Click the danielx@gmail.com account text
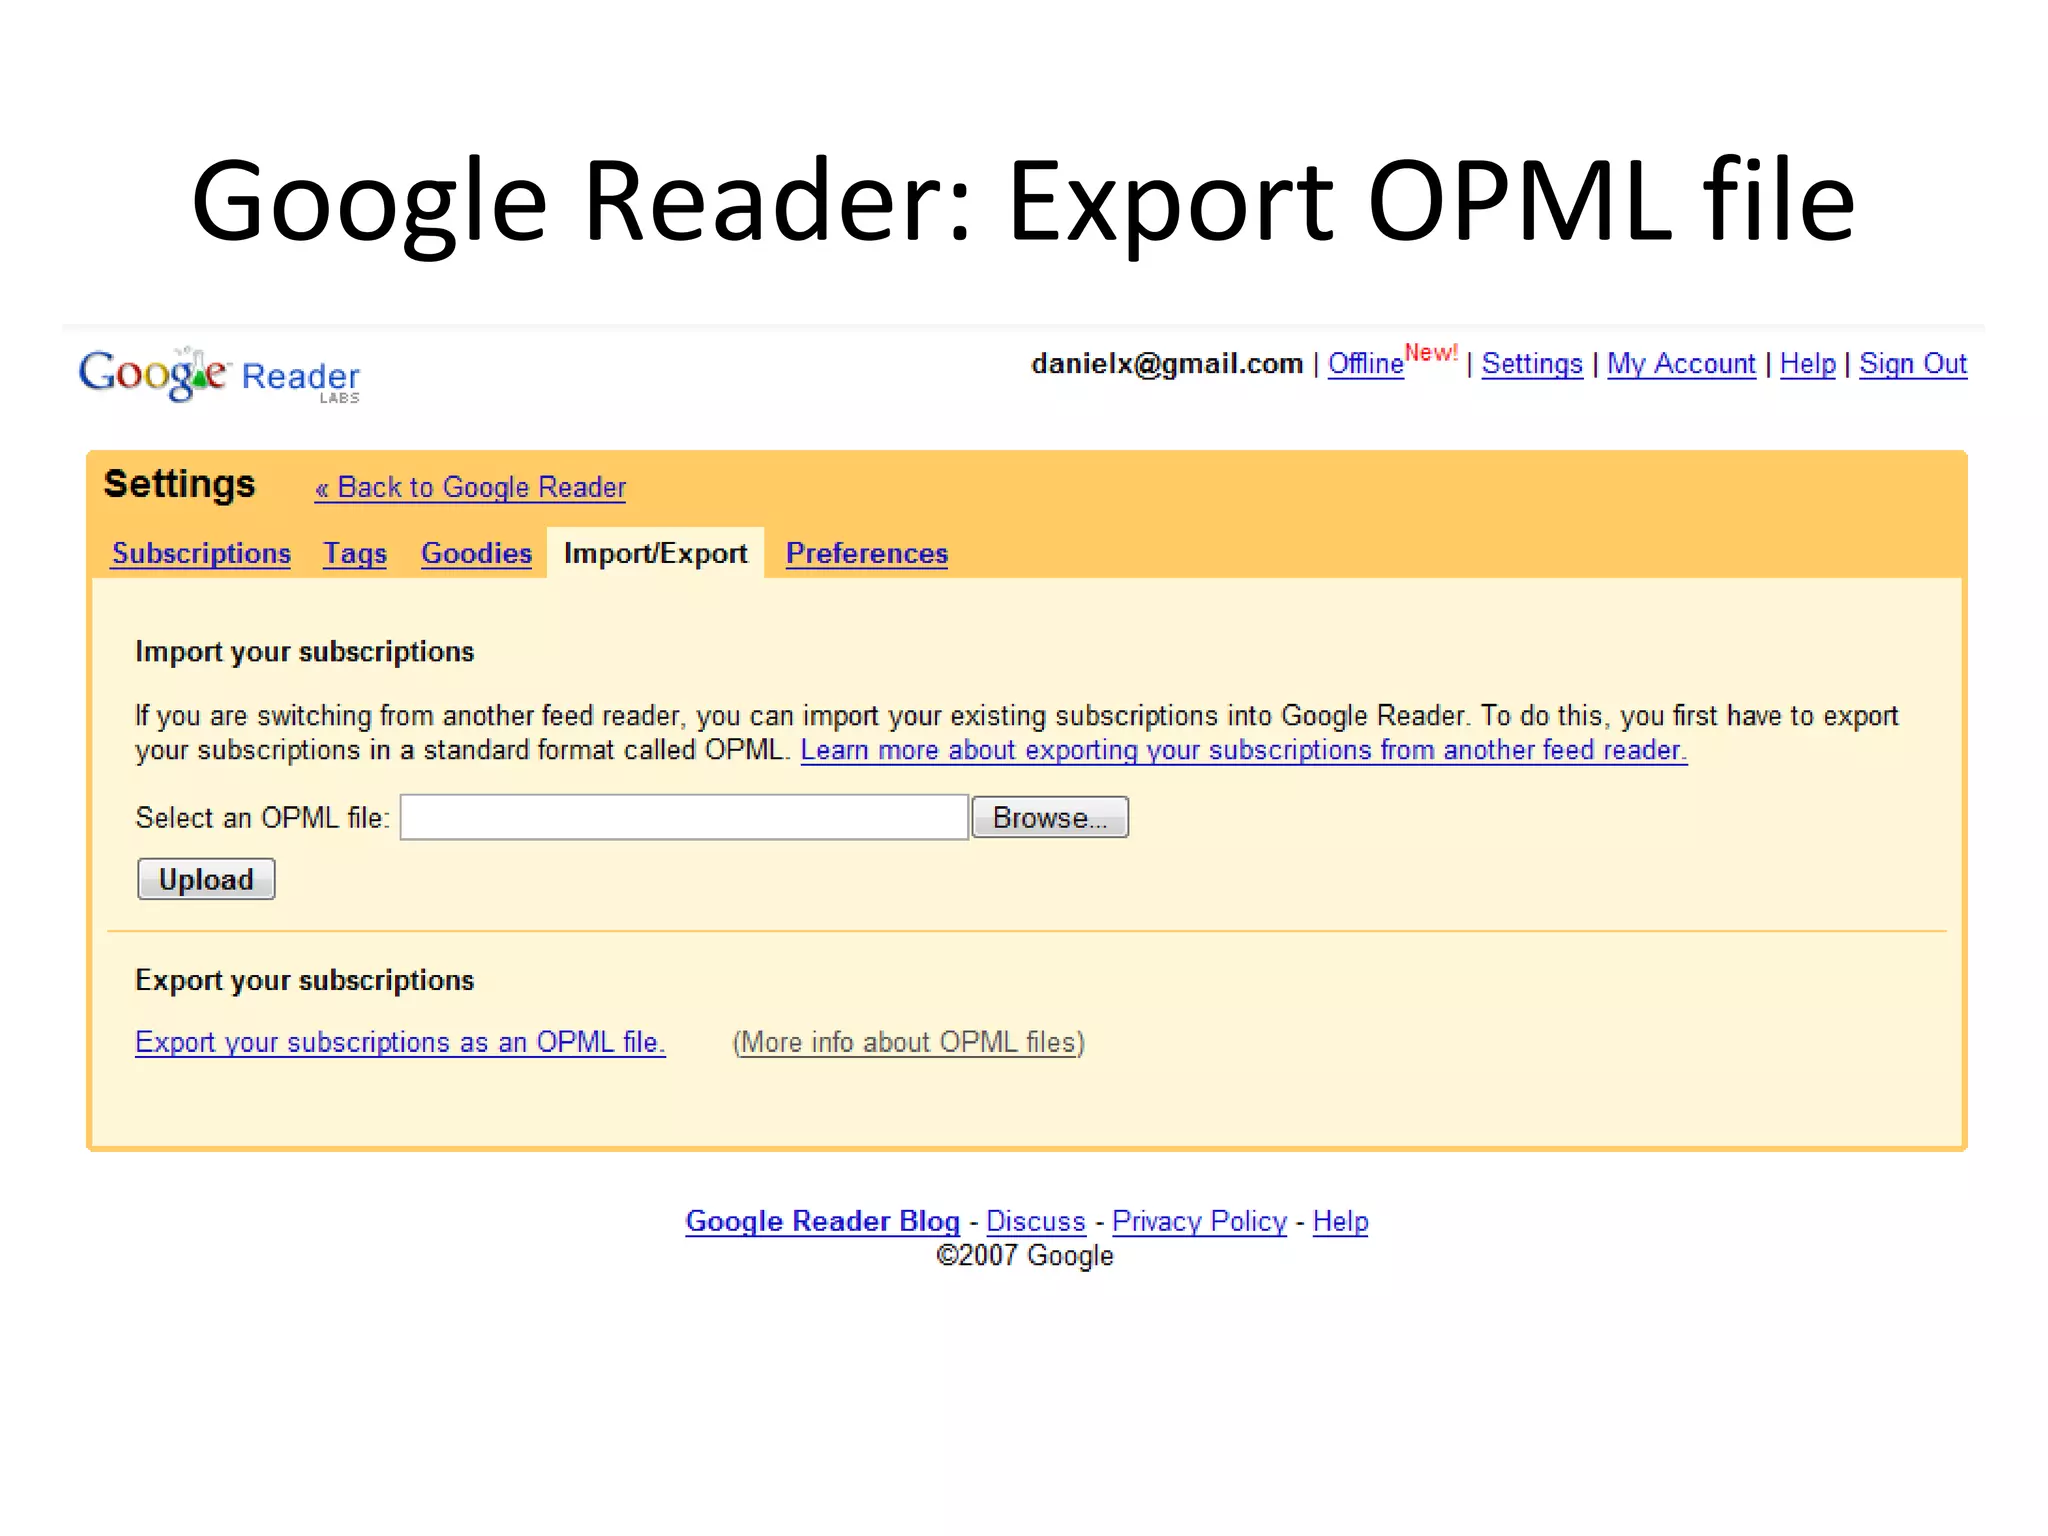The image size is (2048, 1536). pos(1167,364)
